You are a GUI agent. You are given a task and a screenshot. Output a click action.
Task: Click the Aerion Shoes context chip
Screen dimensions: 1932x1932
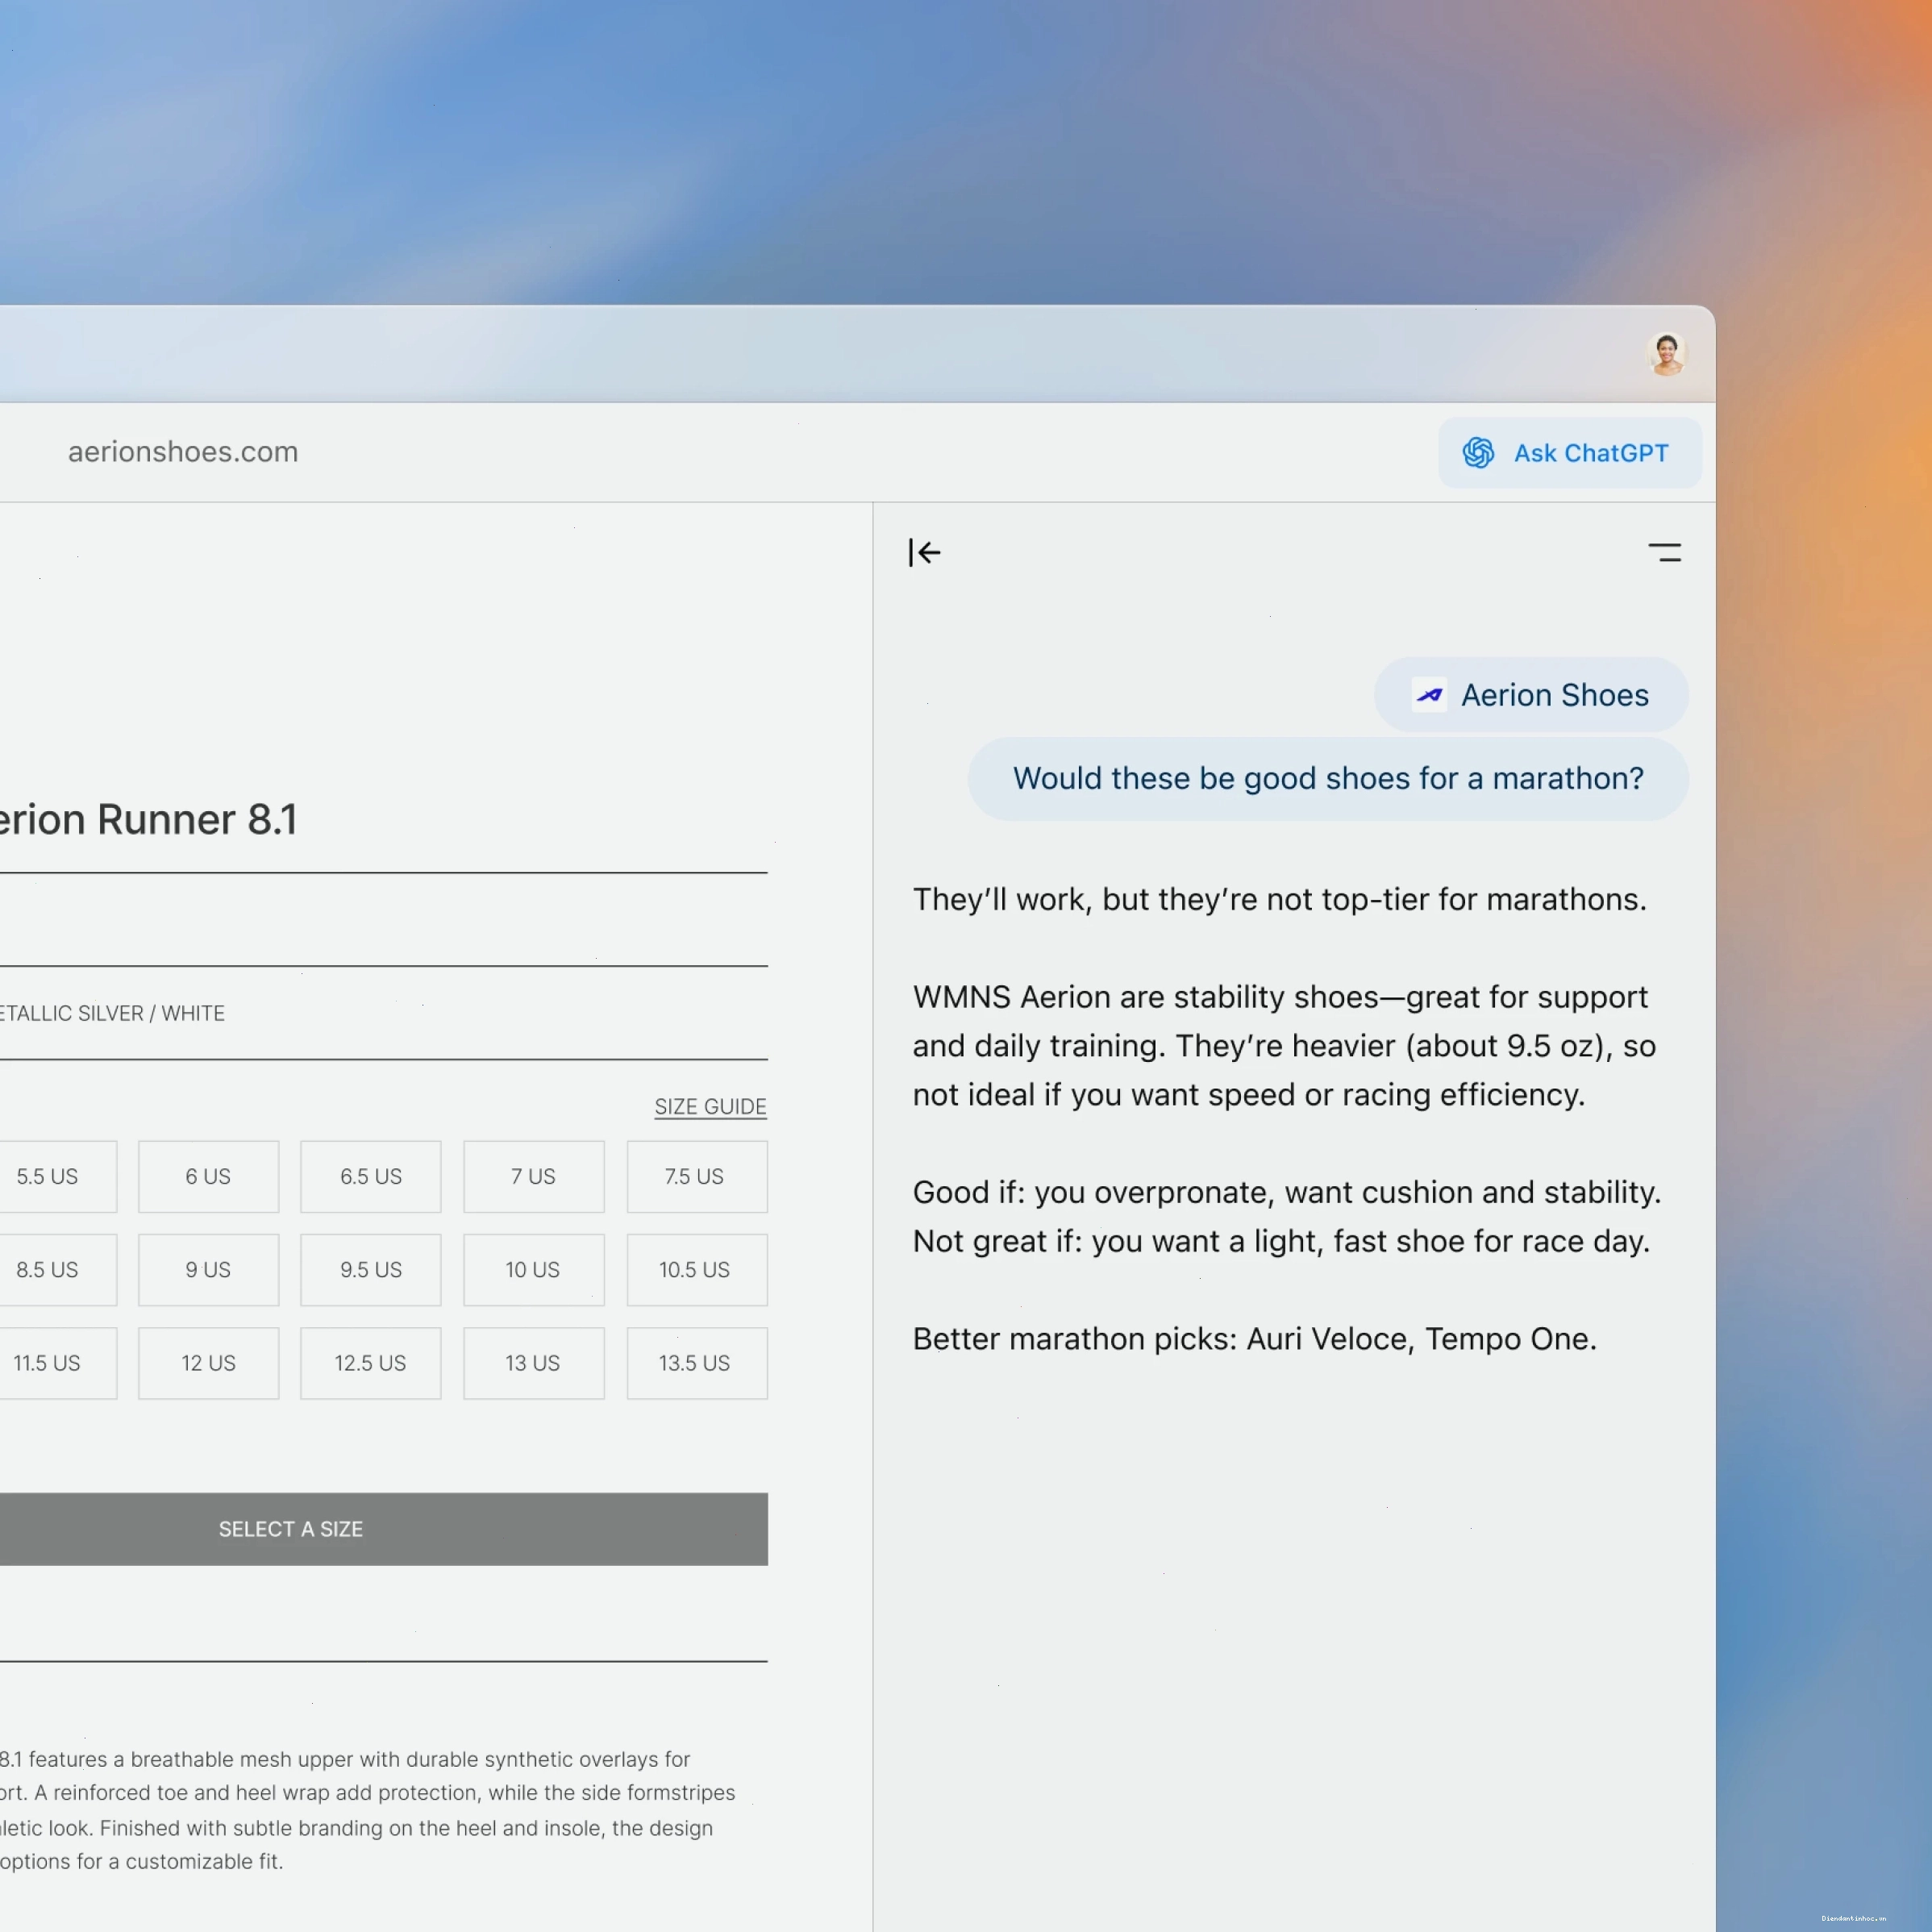1531,695
